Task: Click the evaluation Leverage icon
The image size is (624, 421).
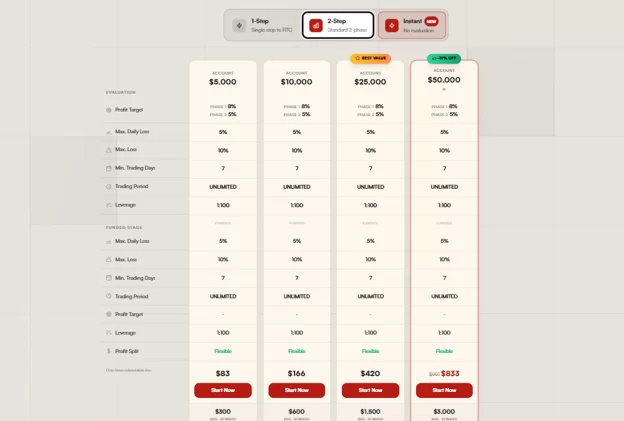Action: 109,205
